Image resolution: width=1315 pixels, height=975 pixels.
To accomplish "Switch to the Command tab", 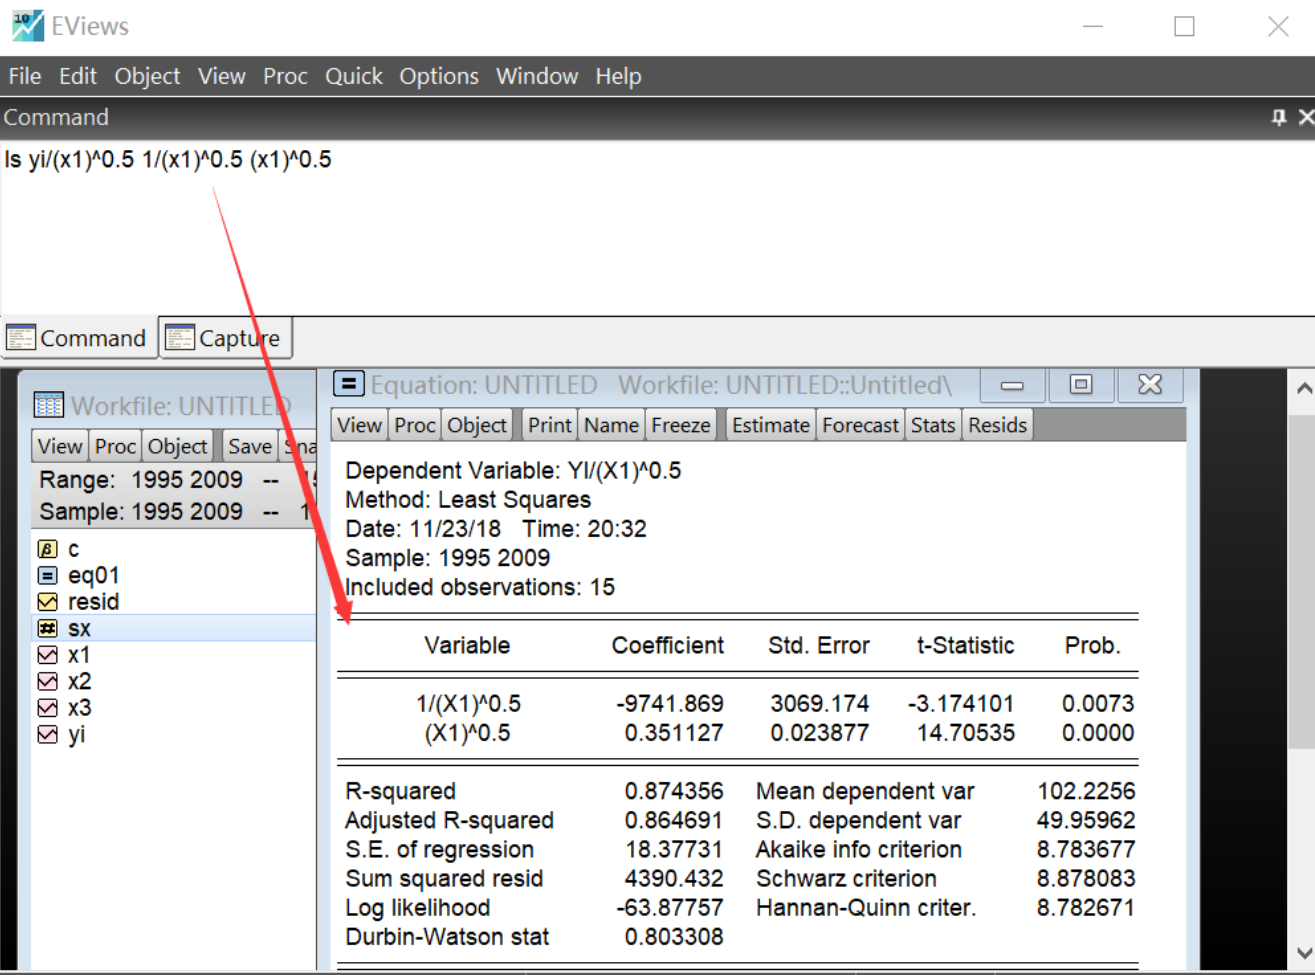I will point(79,338).
